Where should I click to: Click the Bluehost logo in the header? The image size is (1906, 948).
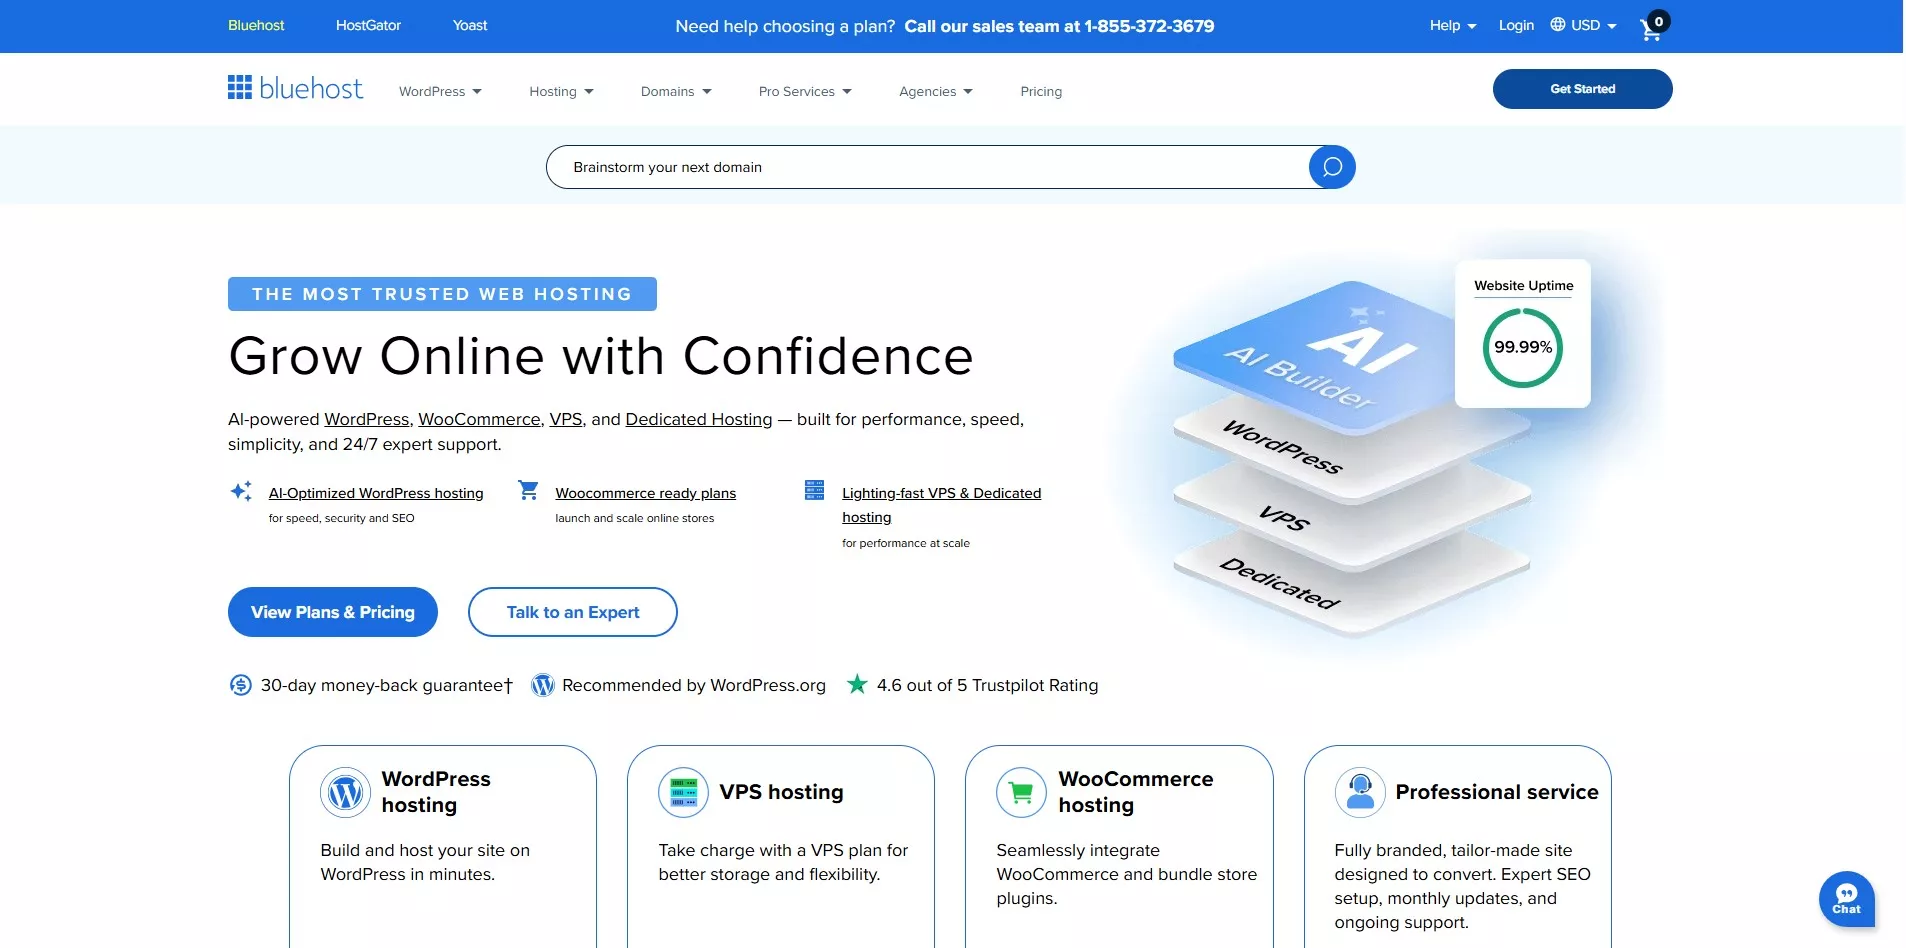coord(295,88)
